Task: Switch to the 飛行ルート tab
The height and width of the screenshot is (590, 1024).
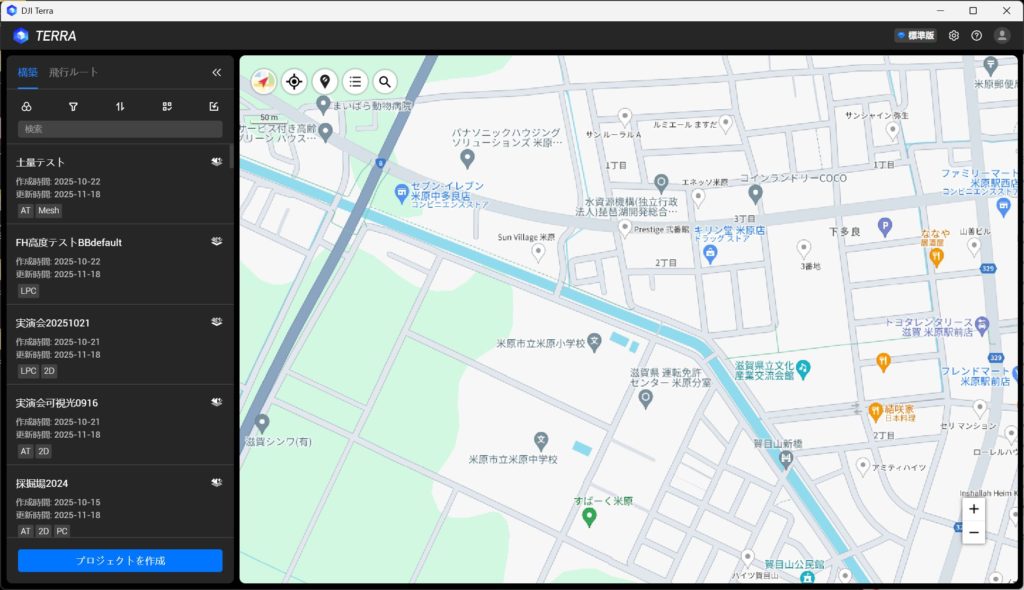Action: (x=73, y=73)
